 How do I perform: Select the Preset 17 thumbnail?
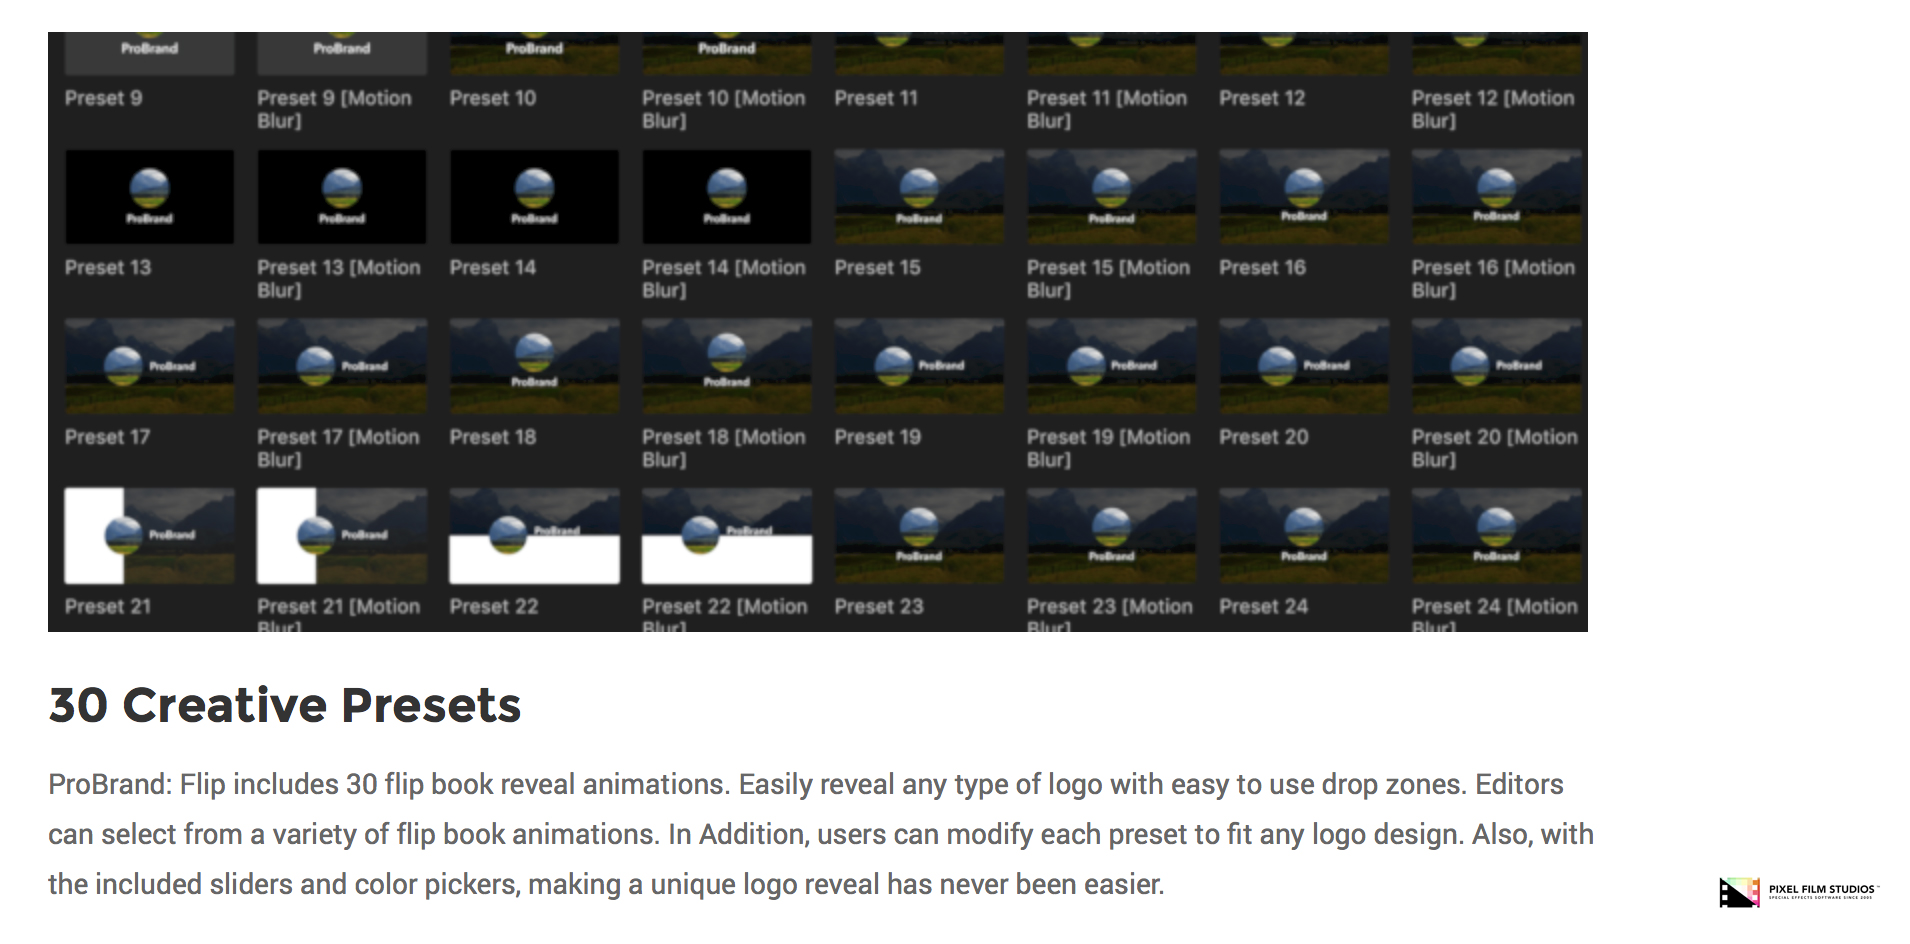tap(150, 366)
